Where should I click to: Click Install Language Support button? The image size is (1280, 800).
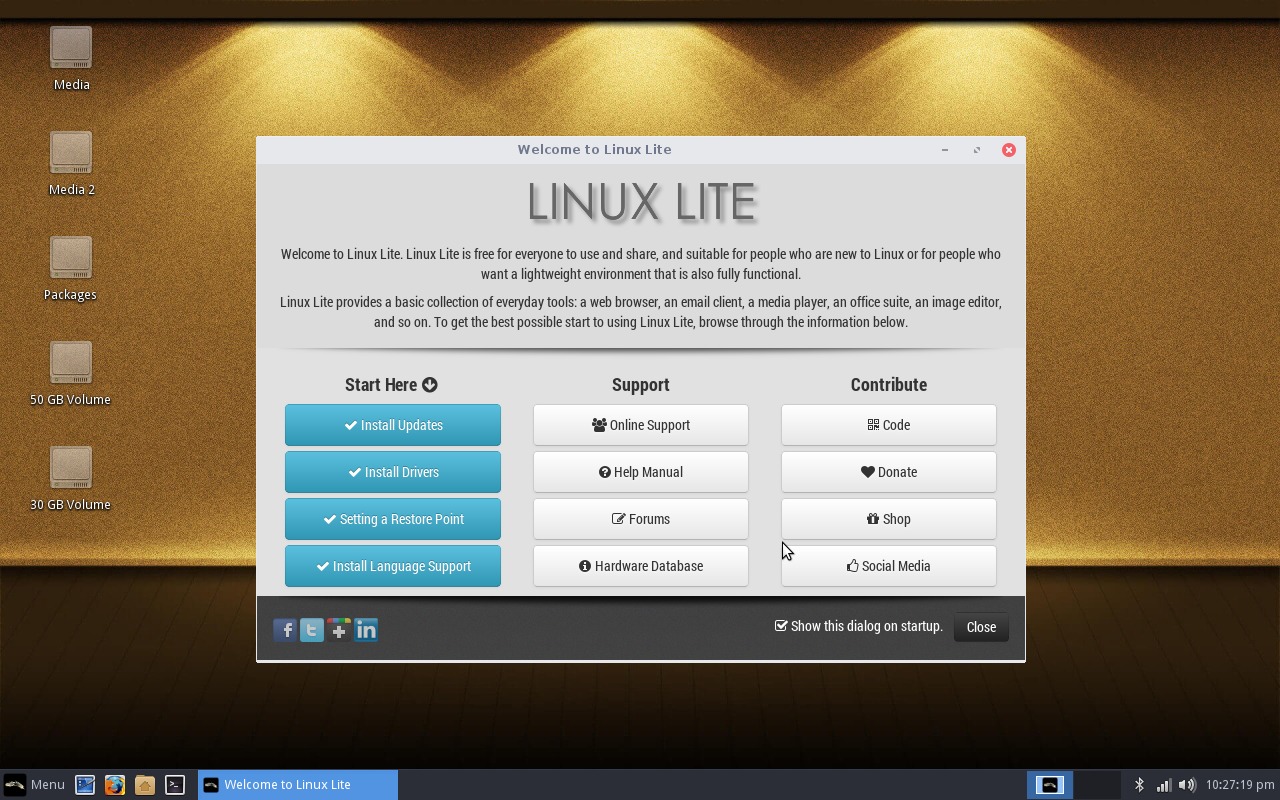(393, 566)
